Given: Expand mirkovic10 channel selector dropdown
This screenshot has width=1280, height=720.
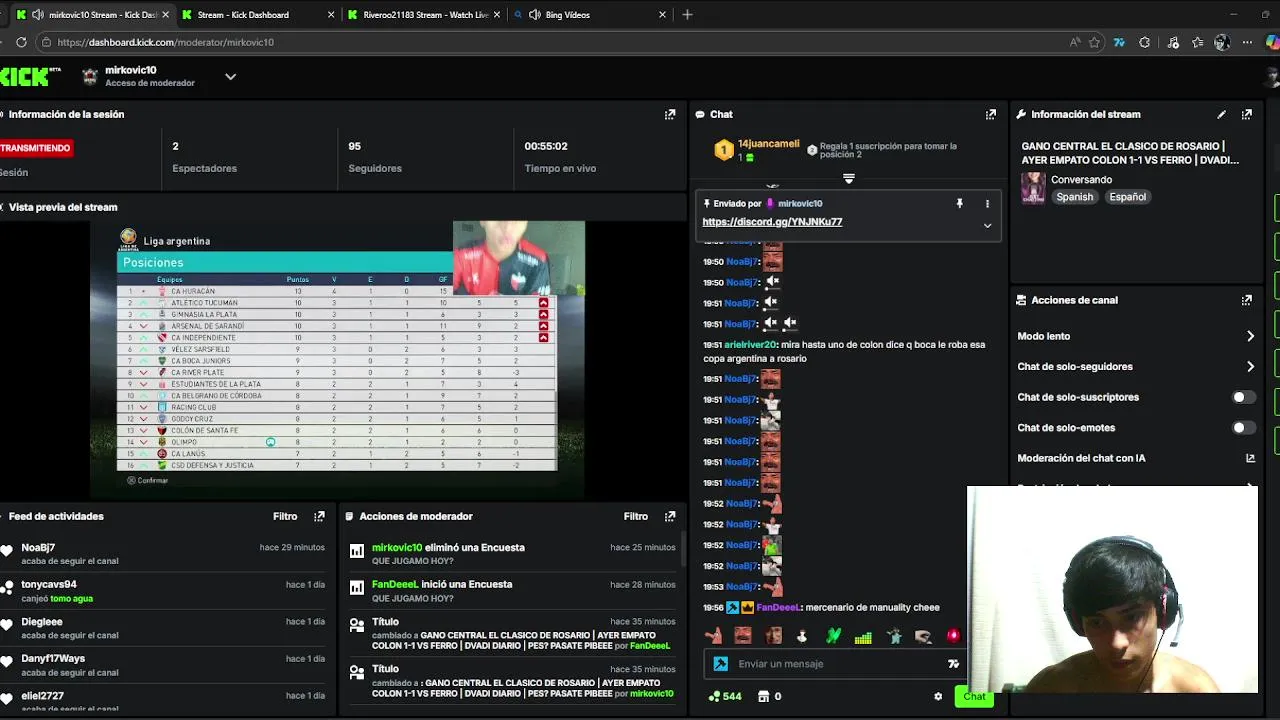Looking at the screenshot, I should 230,76.
